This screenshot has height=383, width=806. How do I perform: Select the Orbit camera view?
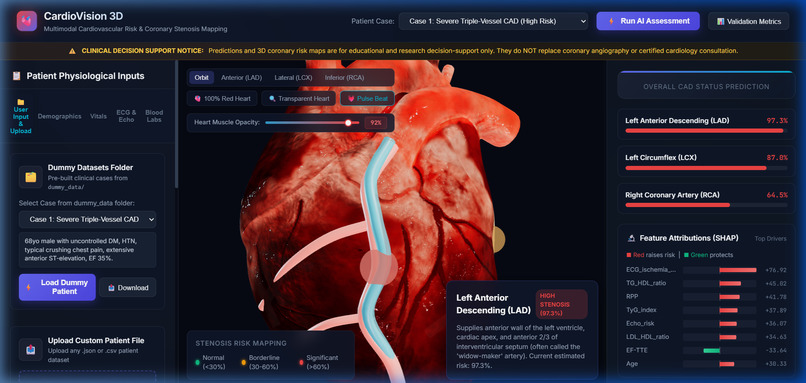(202, 78)
